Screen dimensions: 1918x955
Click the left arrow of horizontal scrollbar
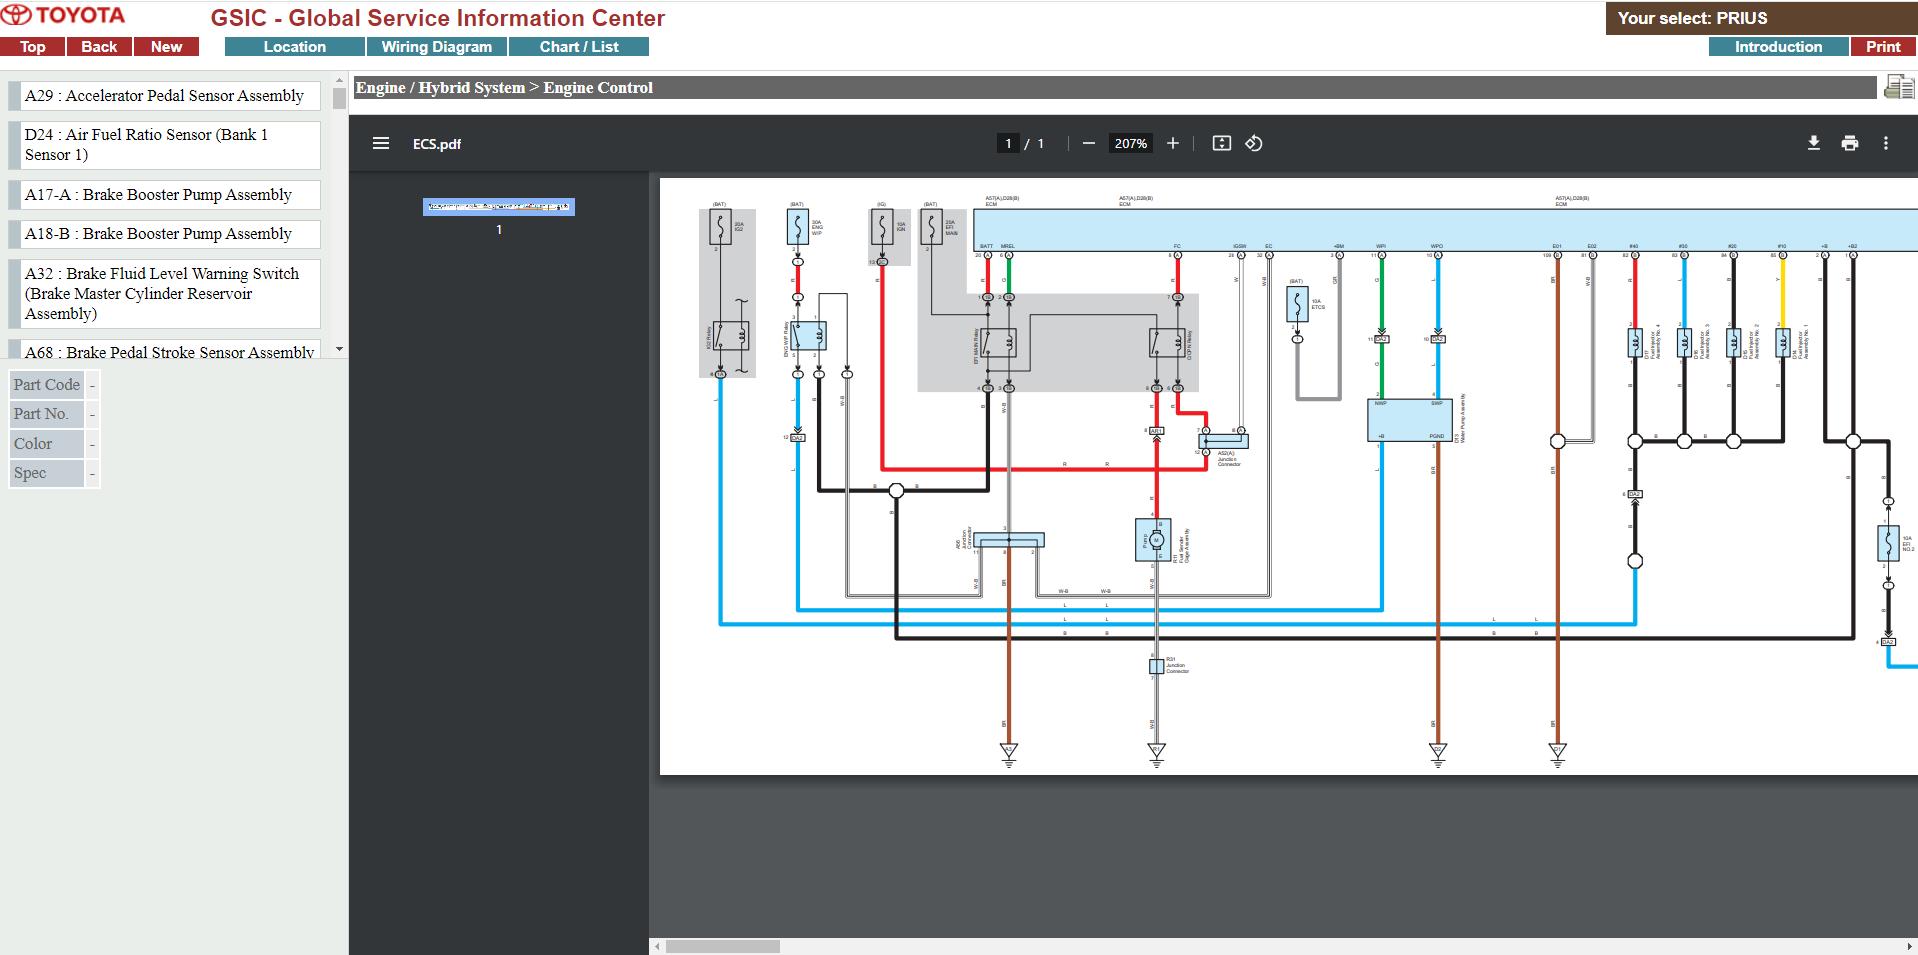point(657,946)
